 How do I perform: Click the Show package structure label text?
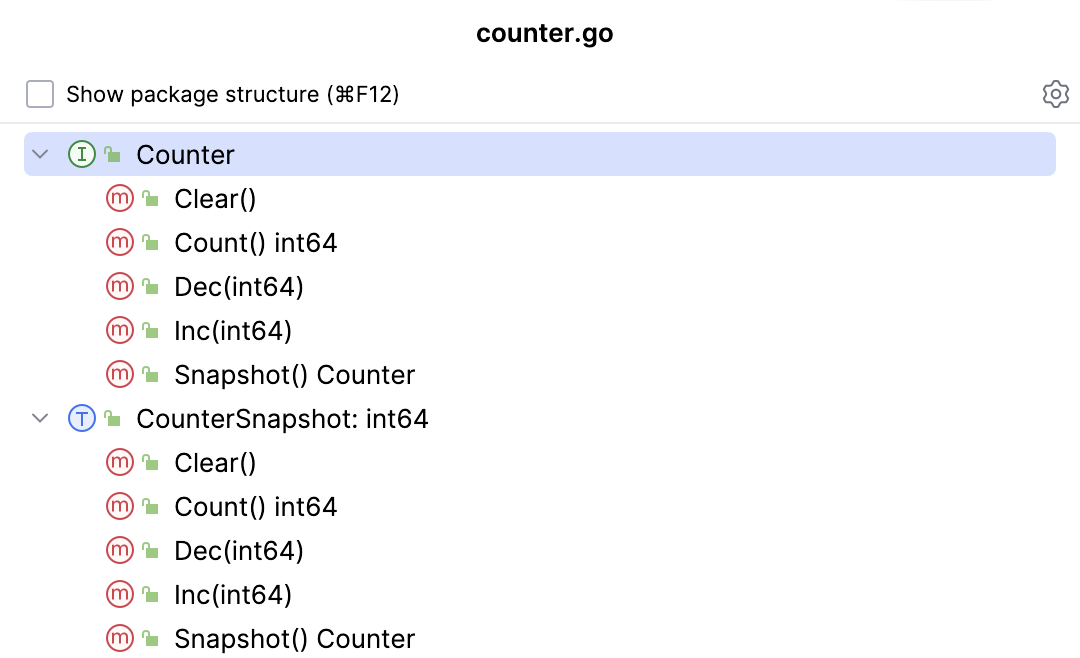pyautogui.click(x=232, y=95)
